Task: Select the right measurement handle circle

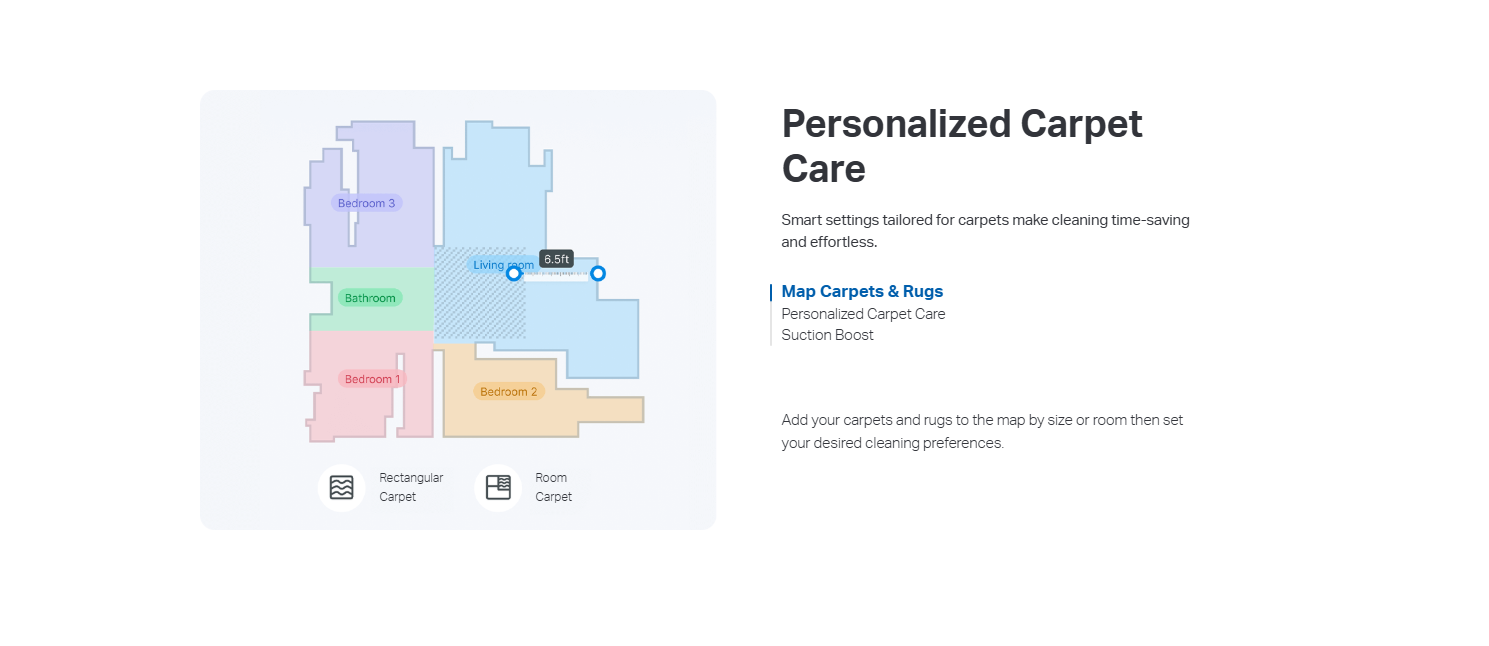Action: (598, 273)
